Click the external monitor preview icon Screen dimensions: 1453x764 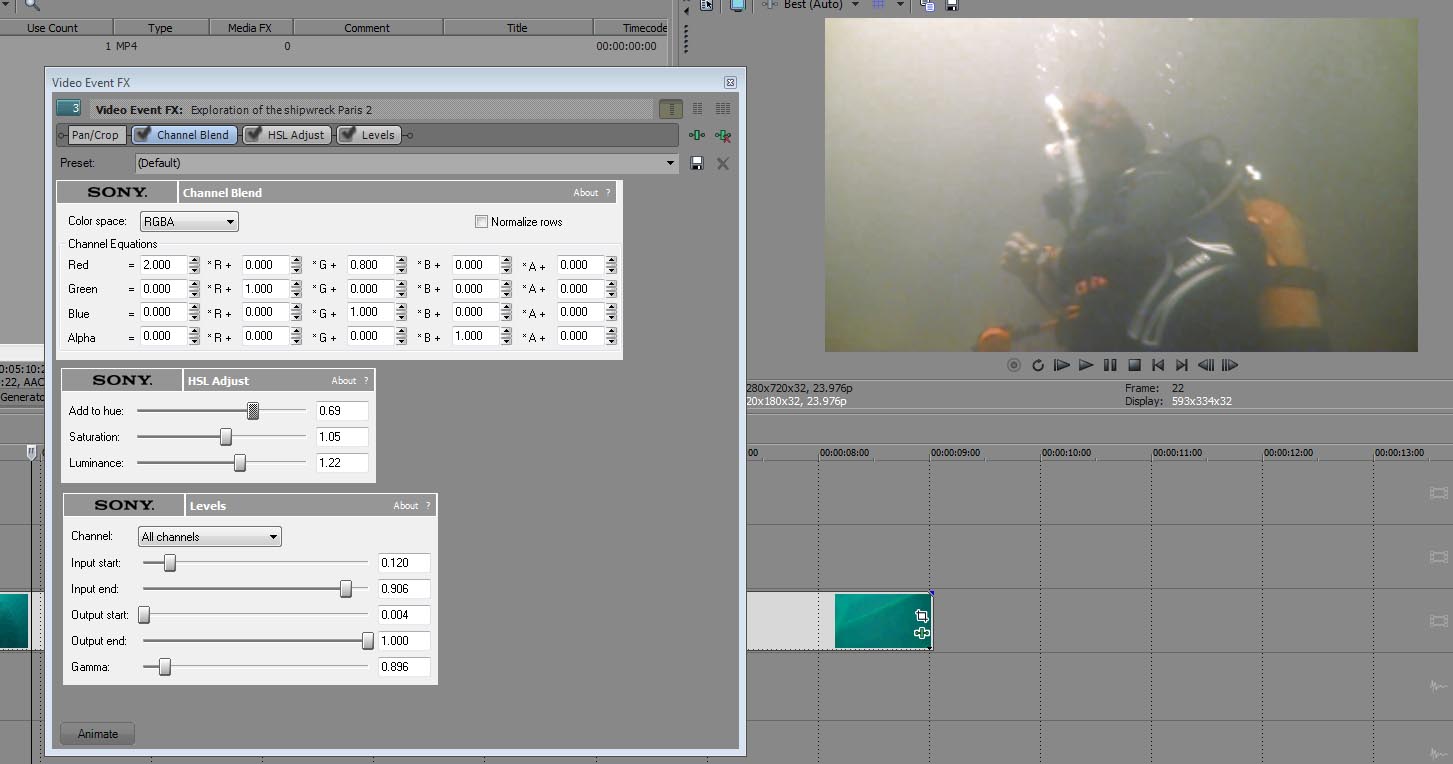[737, 5]
